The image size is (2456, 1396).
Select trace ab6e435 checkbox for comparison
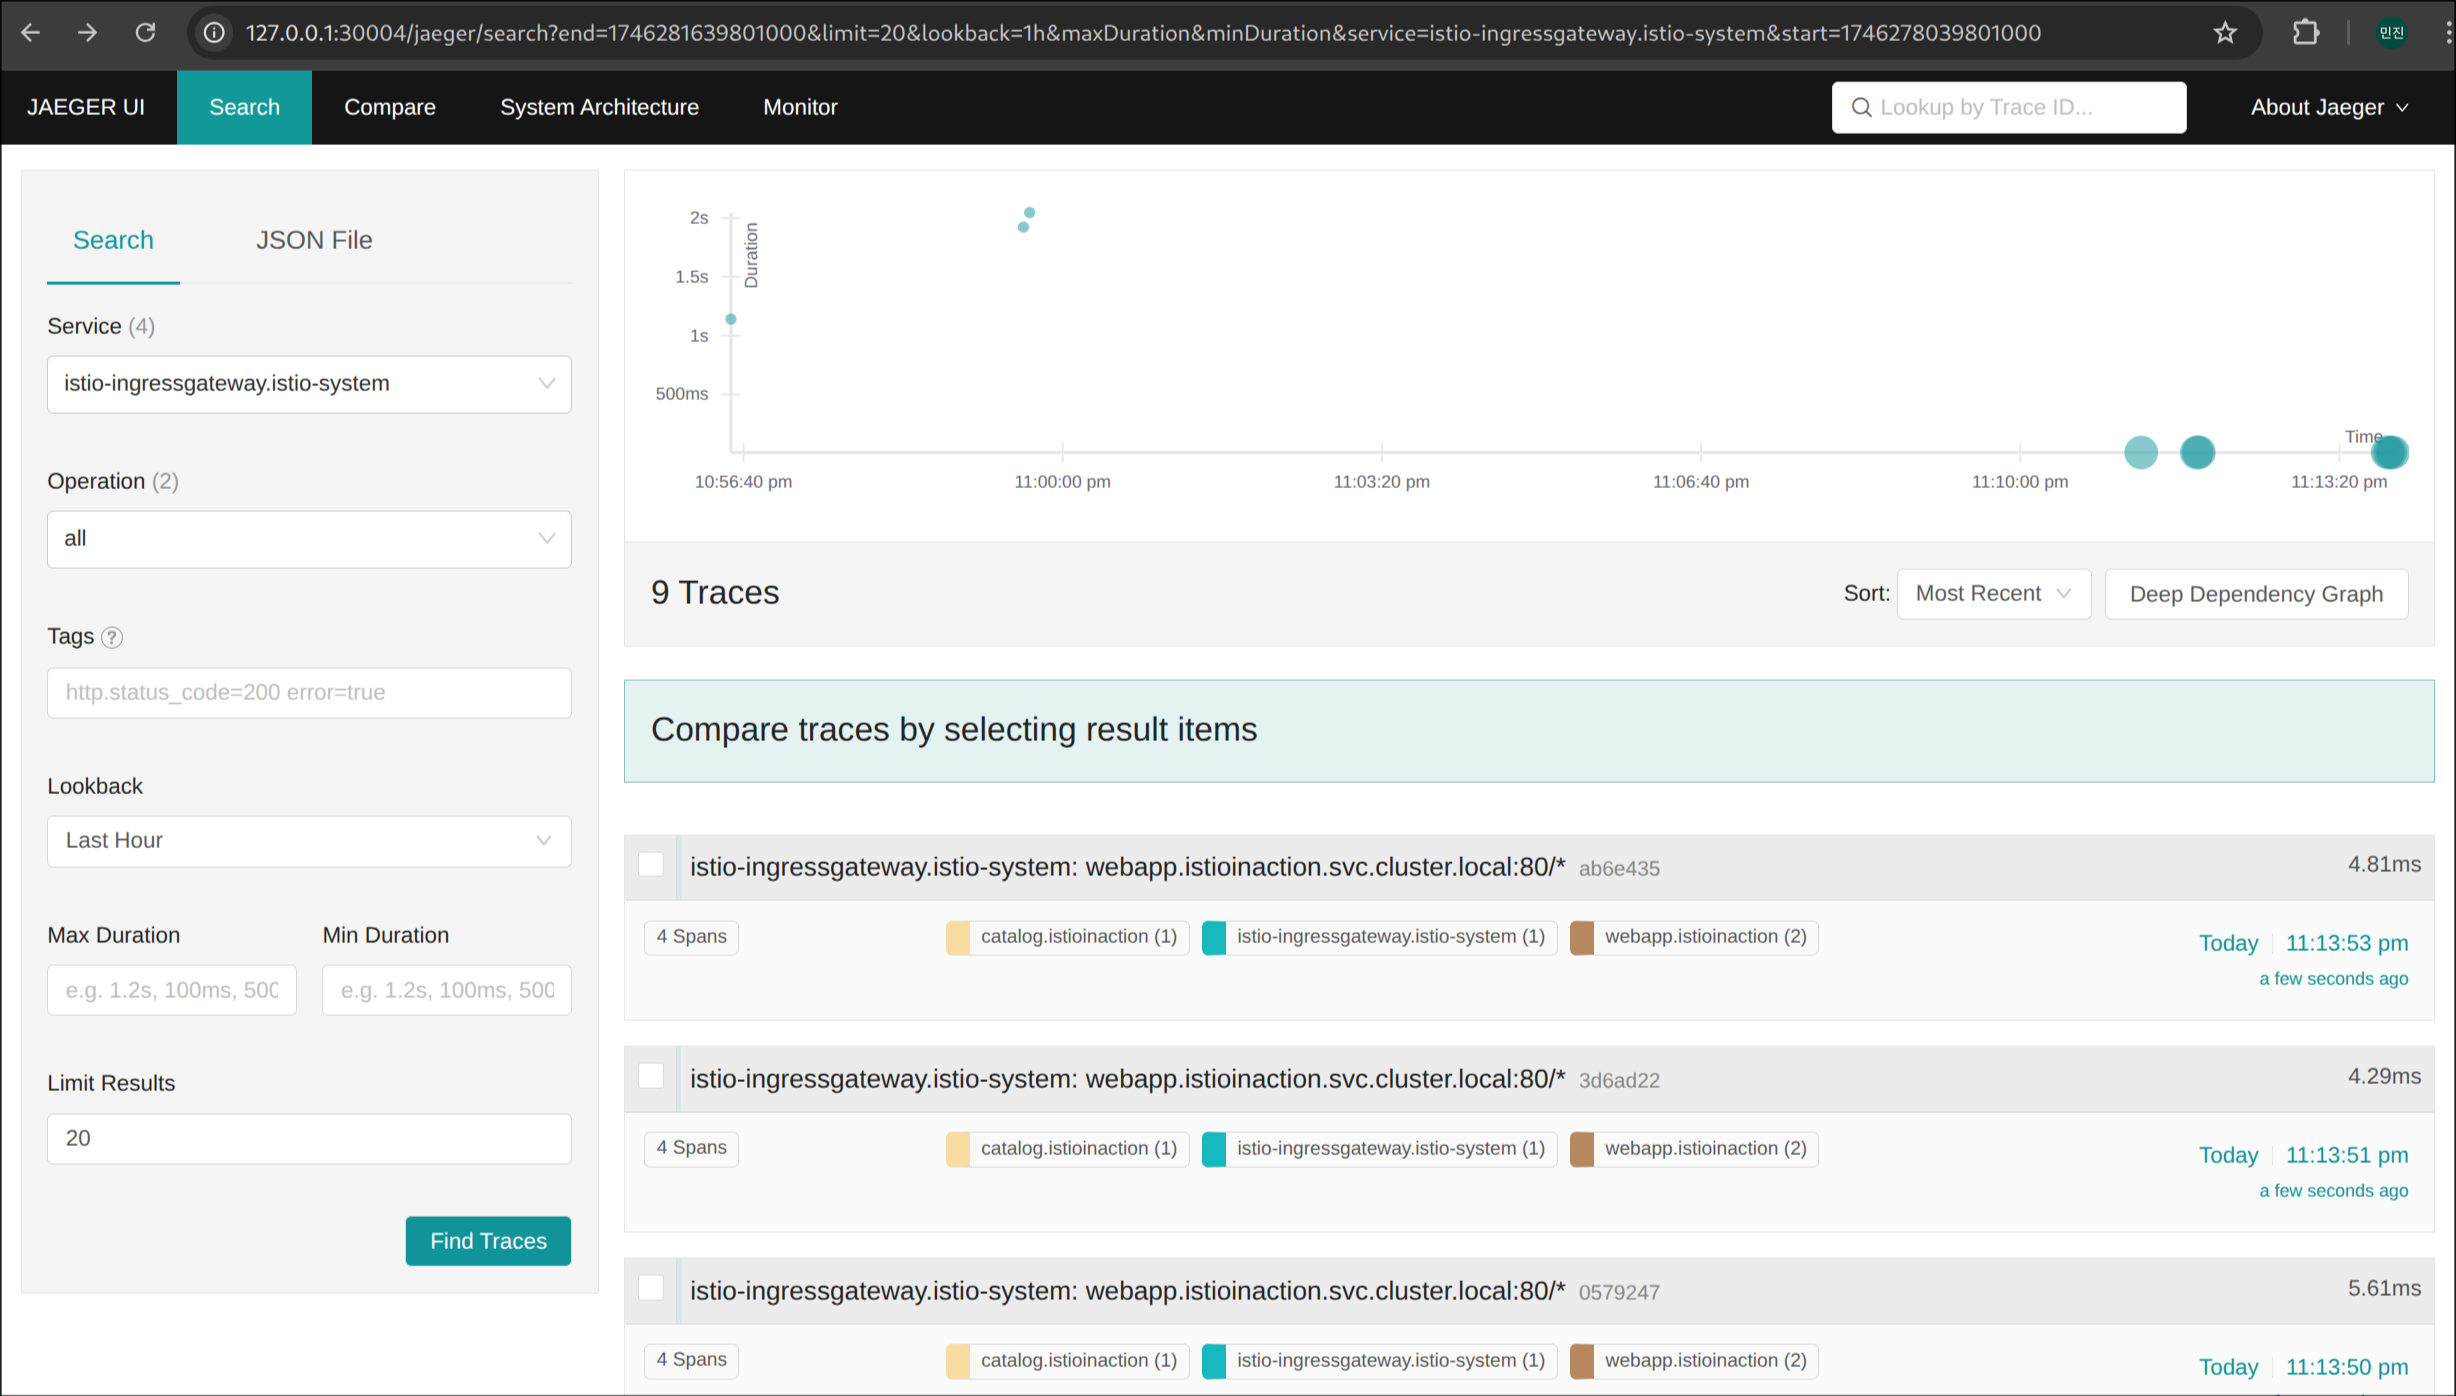[651, 864]
